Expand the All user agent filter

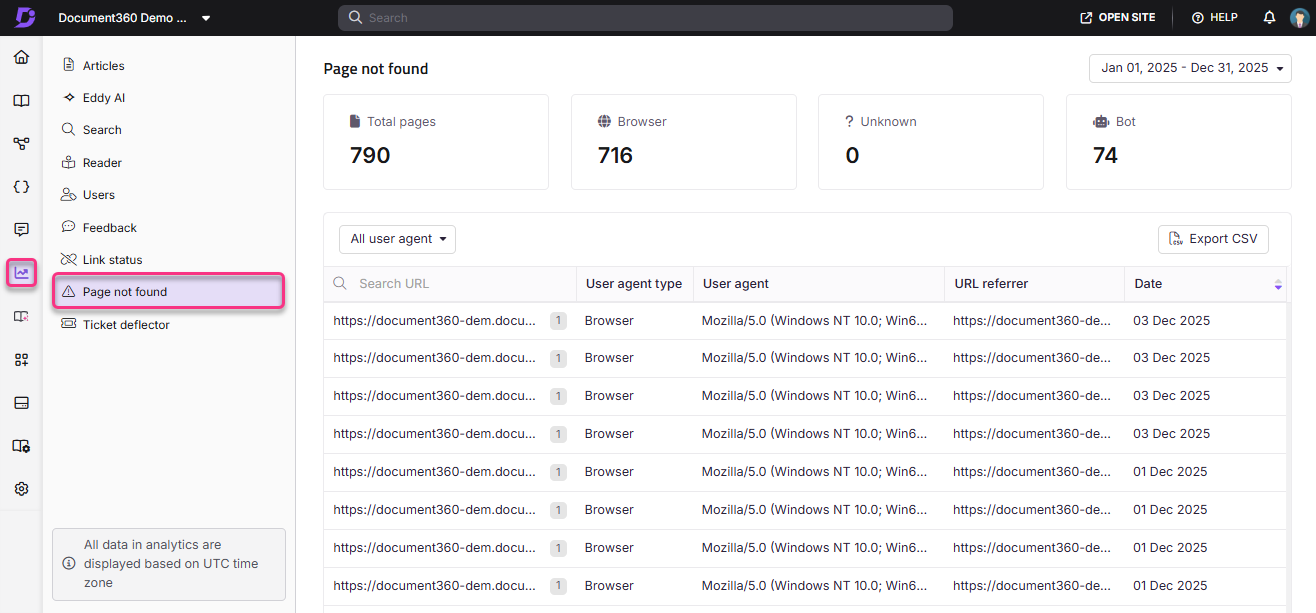(x=397, y=239)
